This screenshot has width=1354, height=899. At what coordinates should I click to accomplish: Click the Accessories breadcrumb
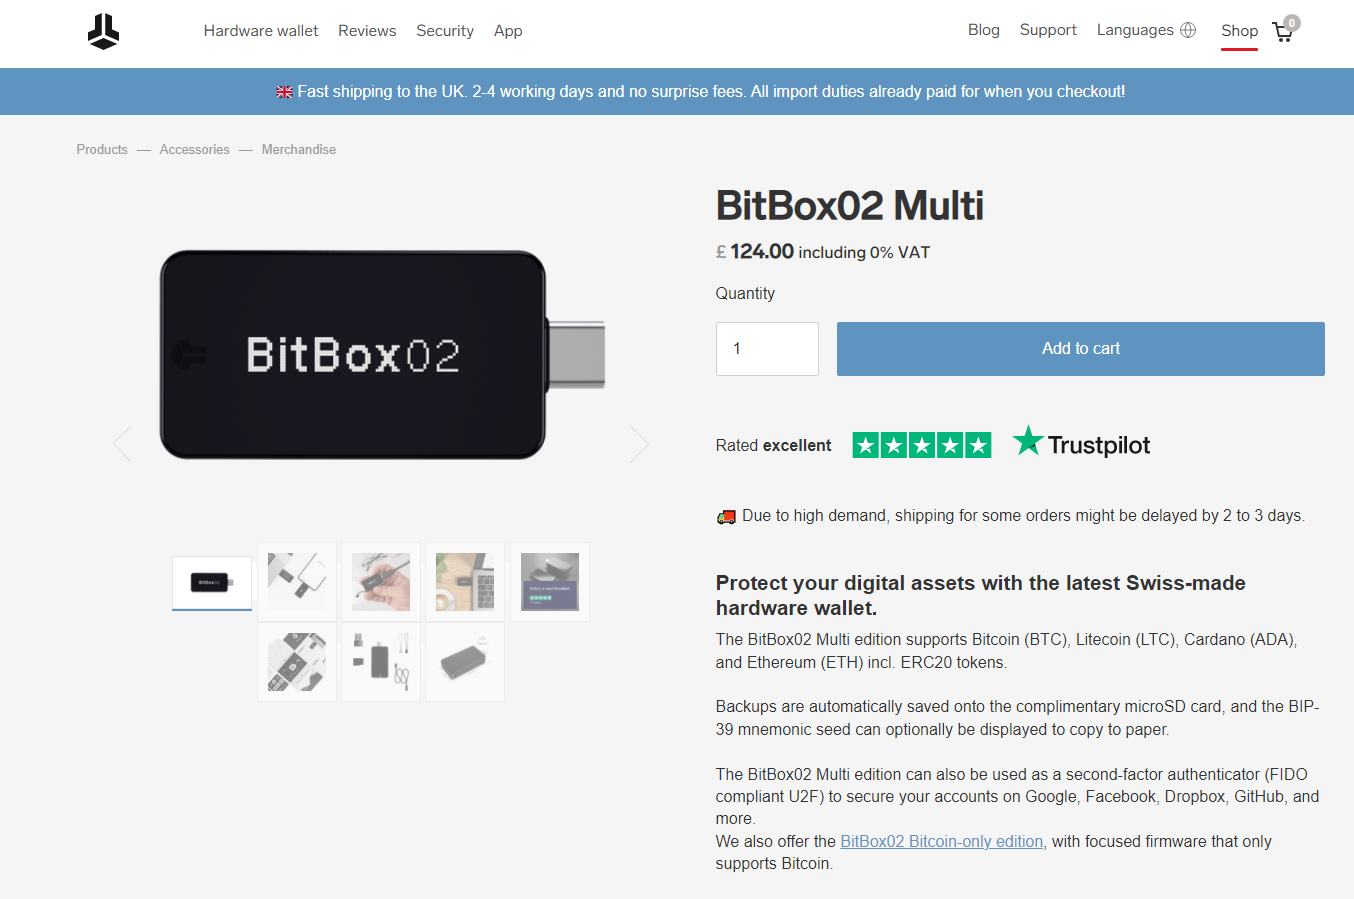point(195,149)
